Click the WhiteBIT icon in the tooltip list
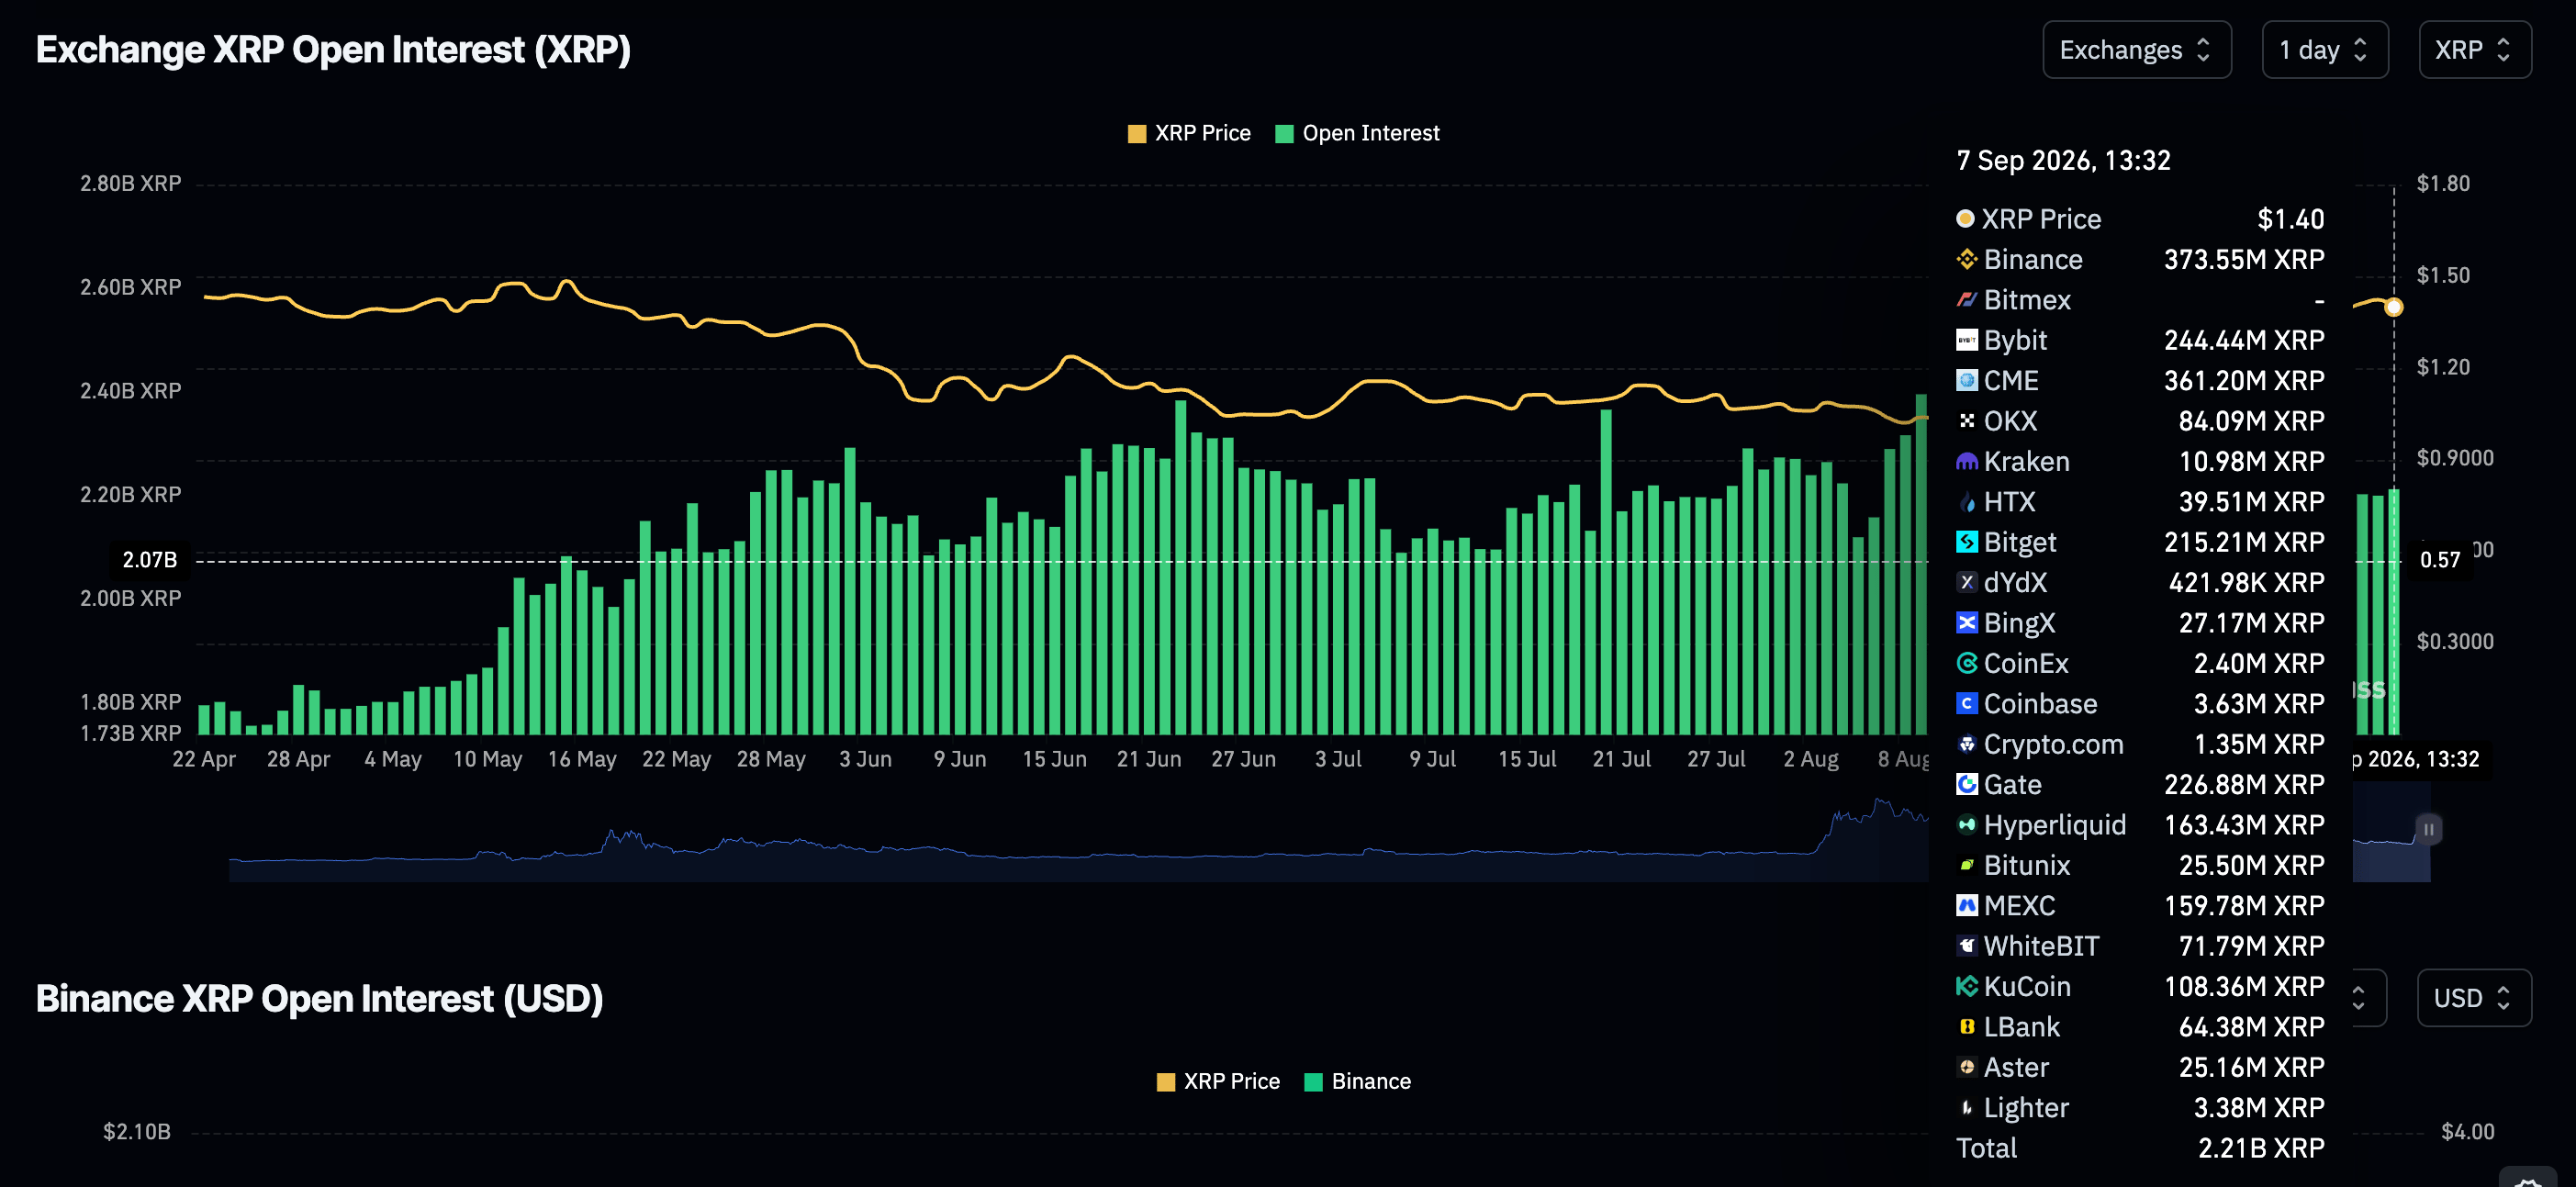Screen dimensions: 2576x1187 point(1966,946)
